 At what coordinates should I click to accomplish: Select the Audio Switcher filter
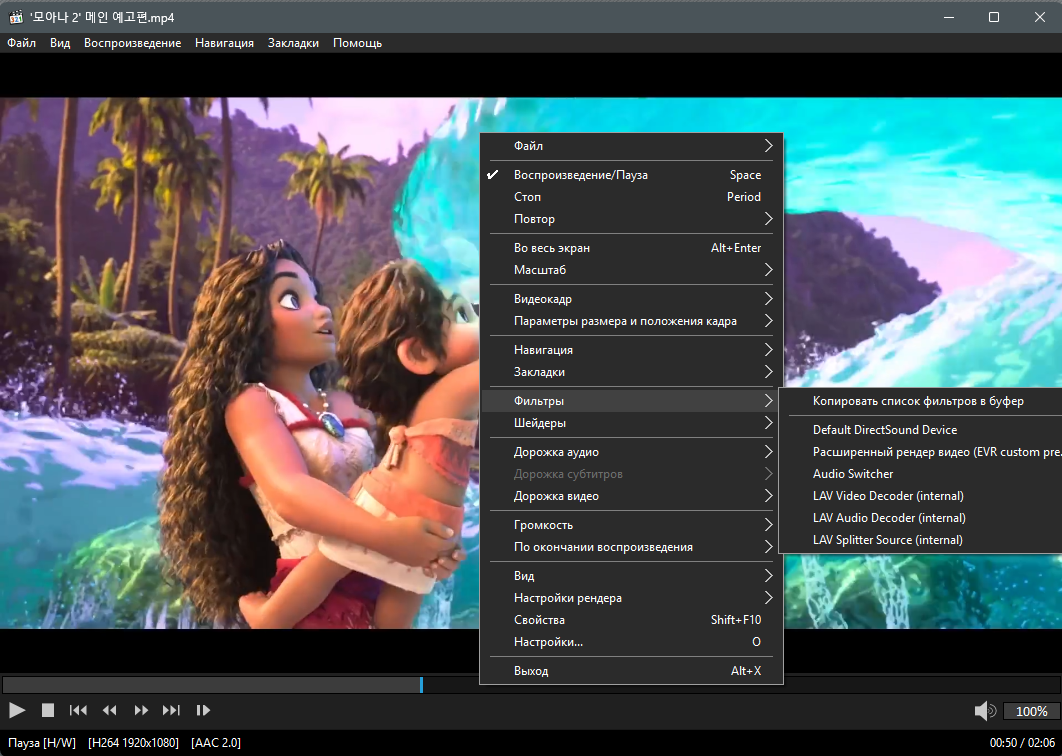921,474
